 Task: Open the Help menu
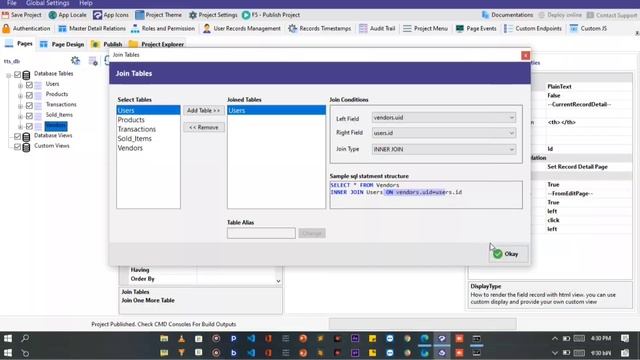click(x=86, y=3)
